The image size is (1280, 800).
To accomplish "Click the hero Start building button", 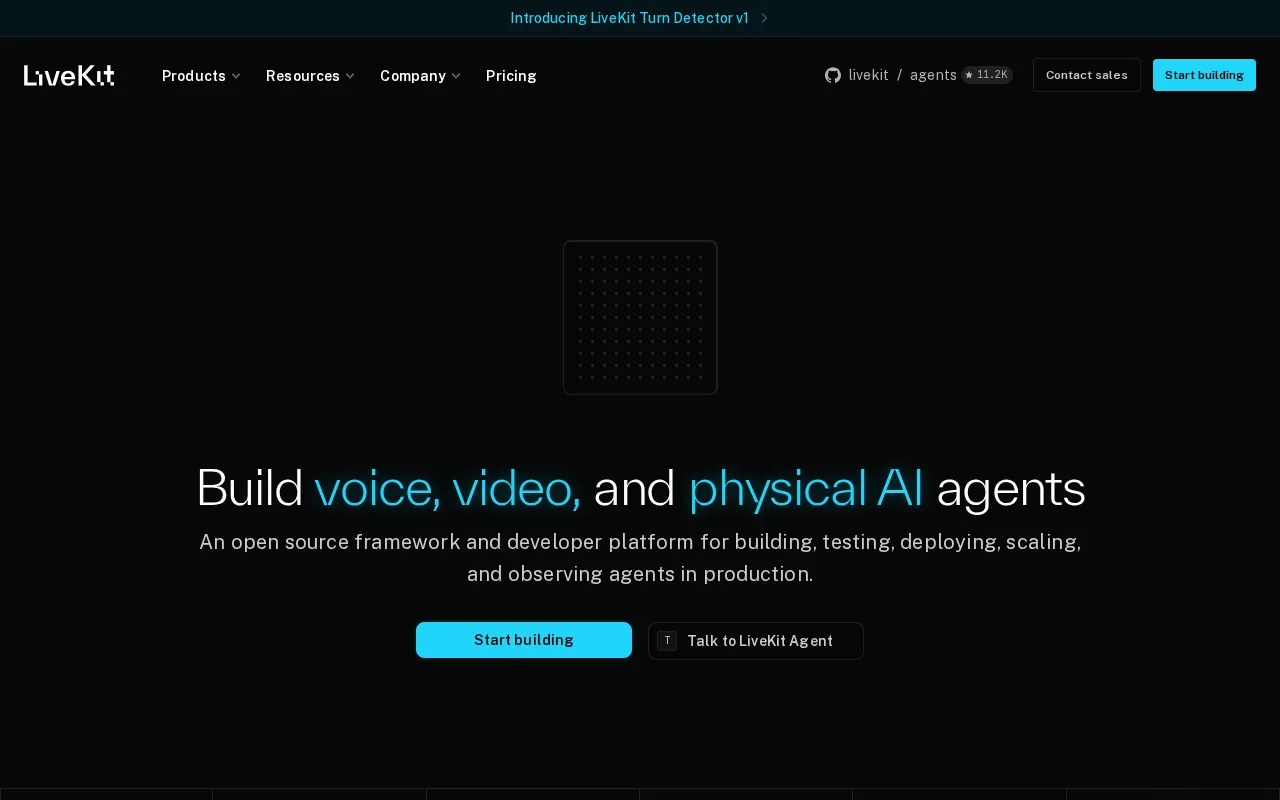I will tap(524, 640).
